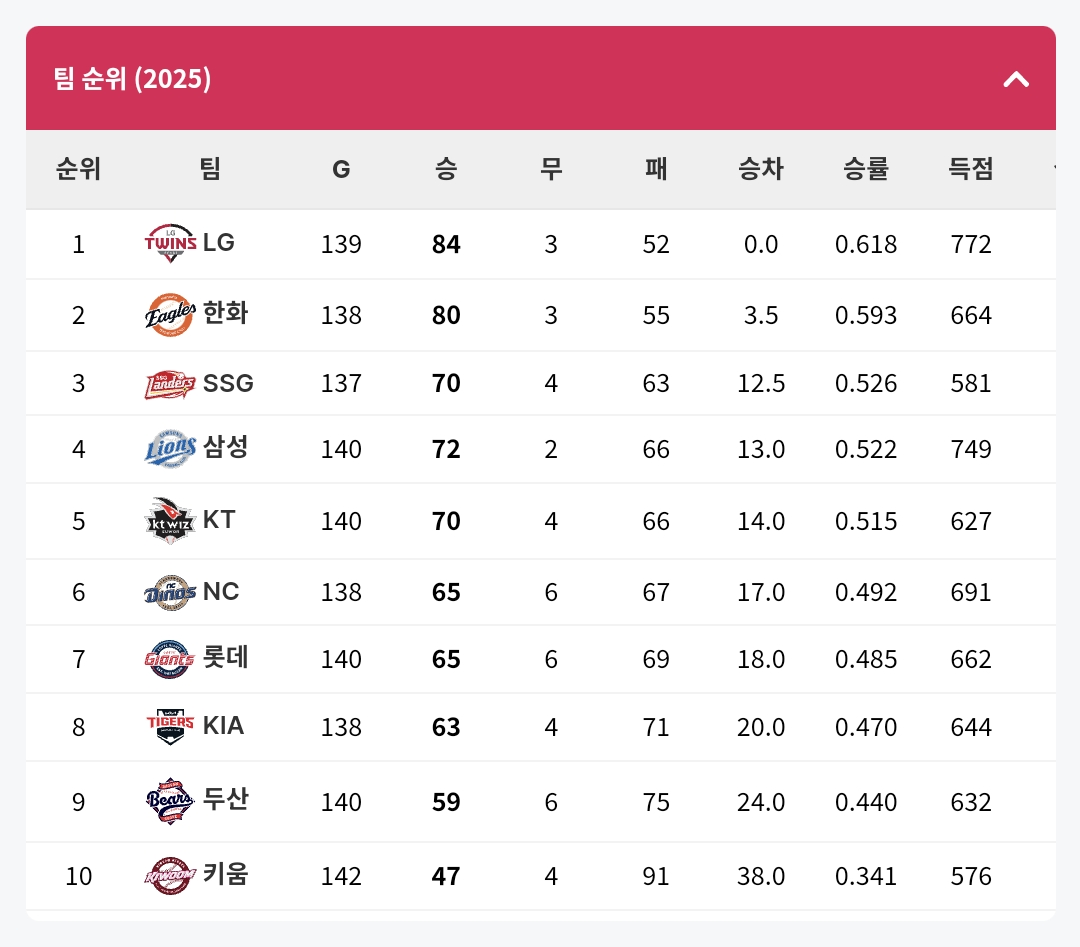Sort table by 승률 column header
Viewport: 1080px width, 947px height.
(866, 169)
